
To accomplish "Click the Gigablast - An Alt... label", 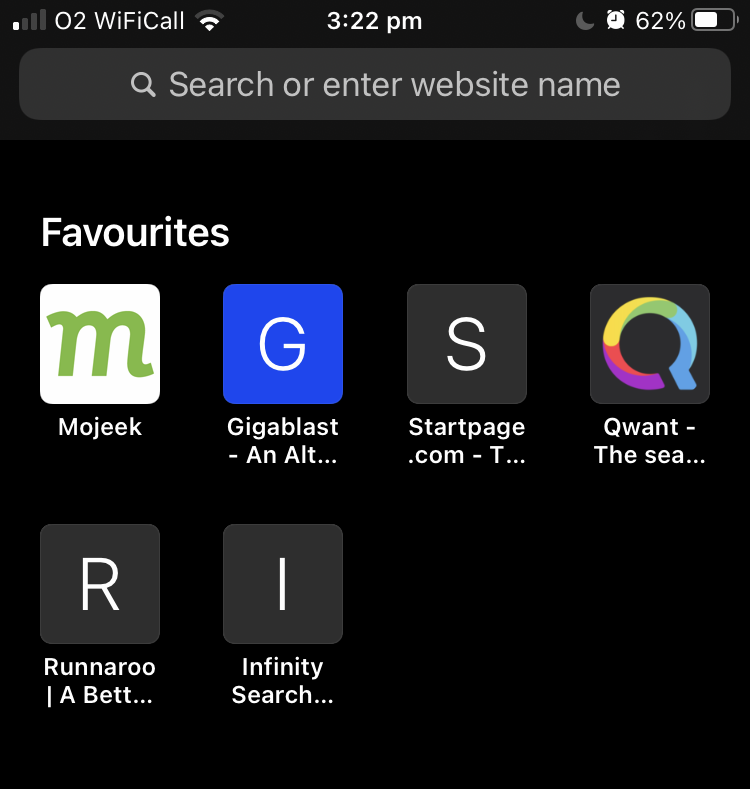I will coord(283,441).
